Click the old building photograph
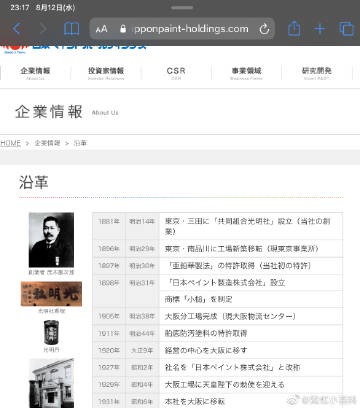 coord(51,383)
